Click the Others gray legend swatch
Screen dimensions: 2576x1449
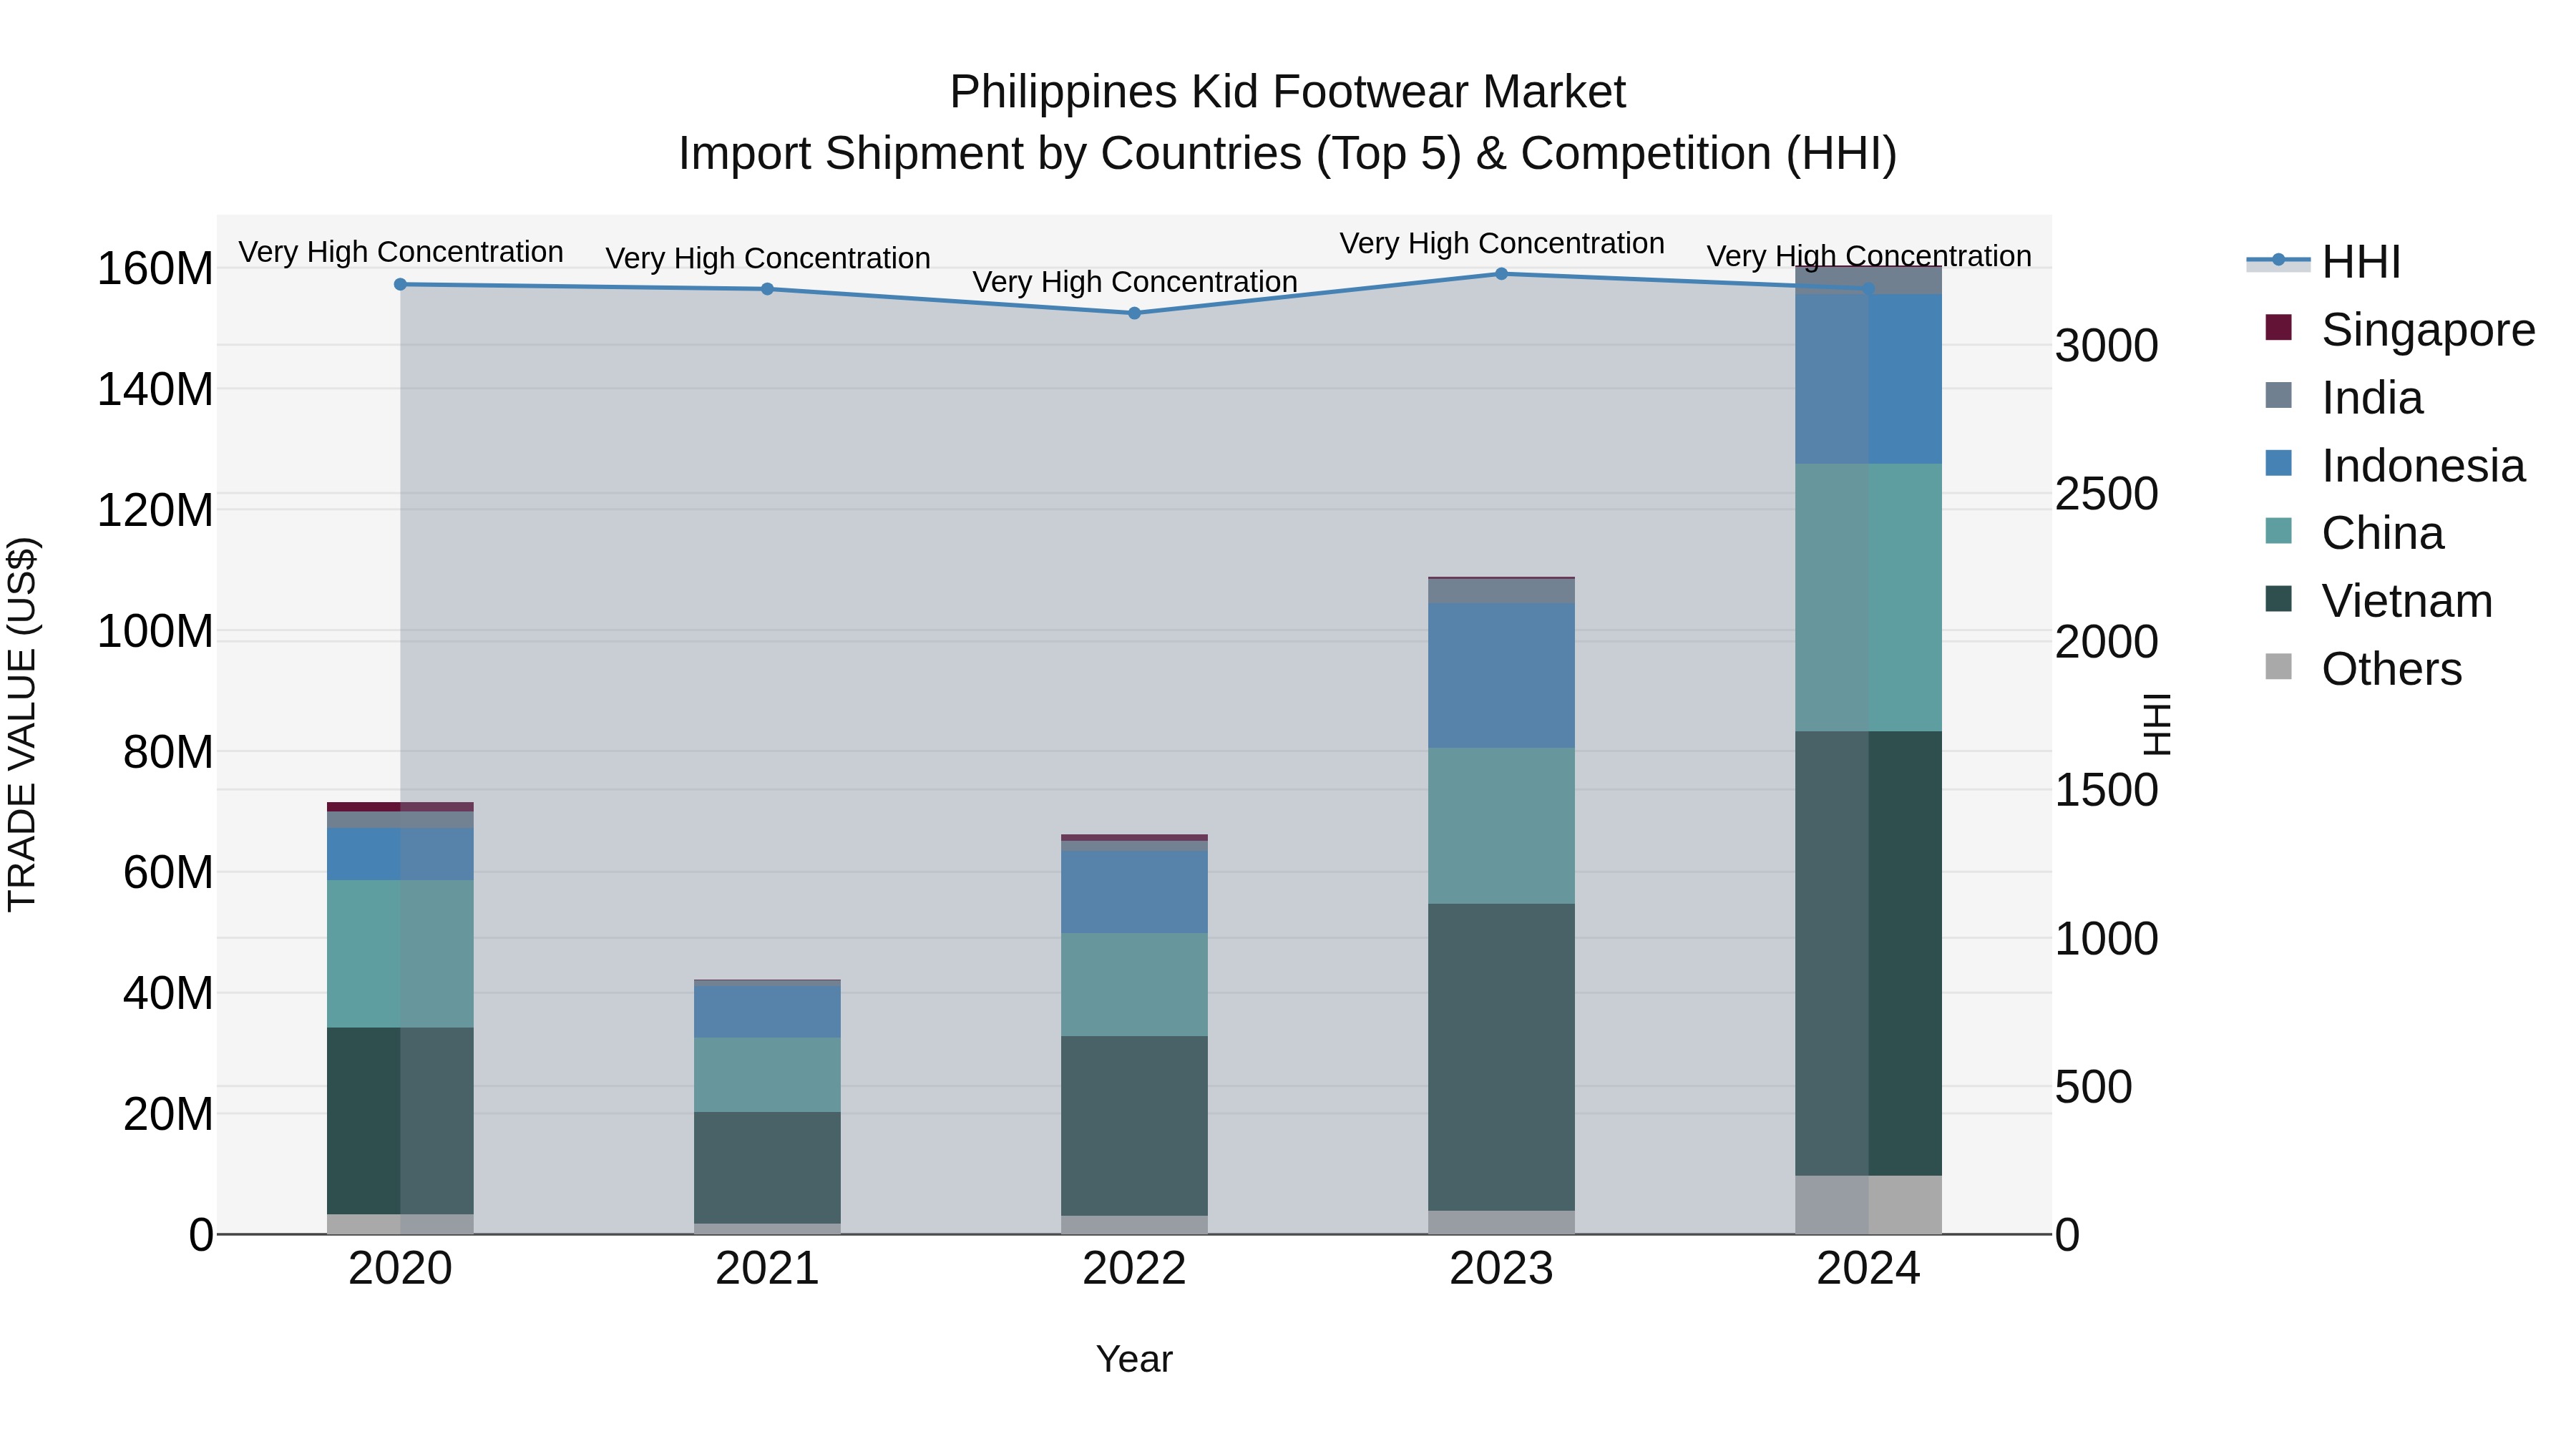pyautogui.click(x=2278, y=666)
